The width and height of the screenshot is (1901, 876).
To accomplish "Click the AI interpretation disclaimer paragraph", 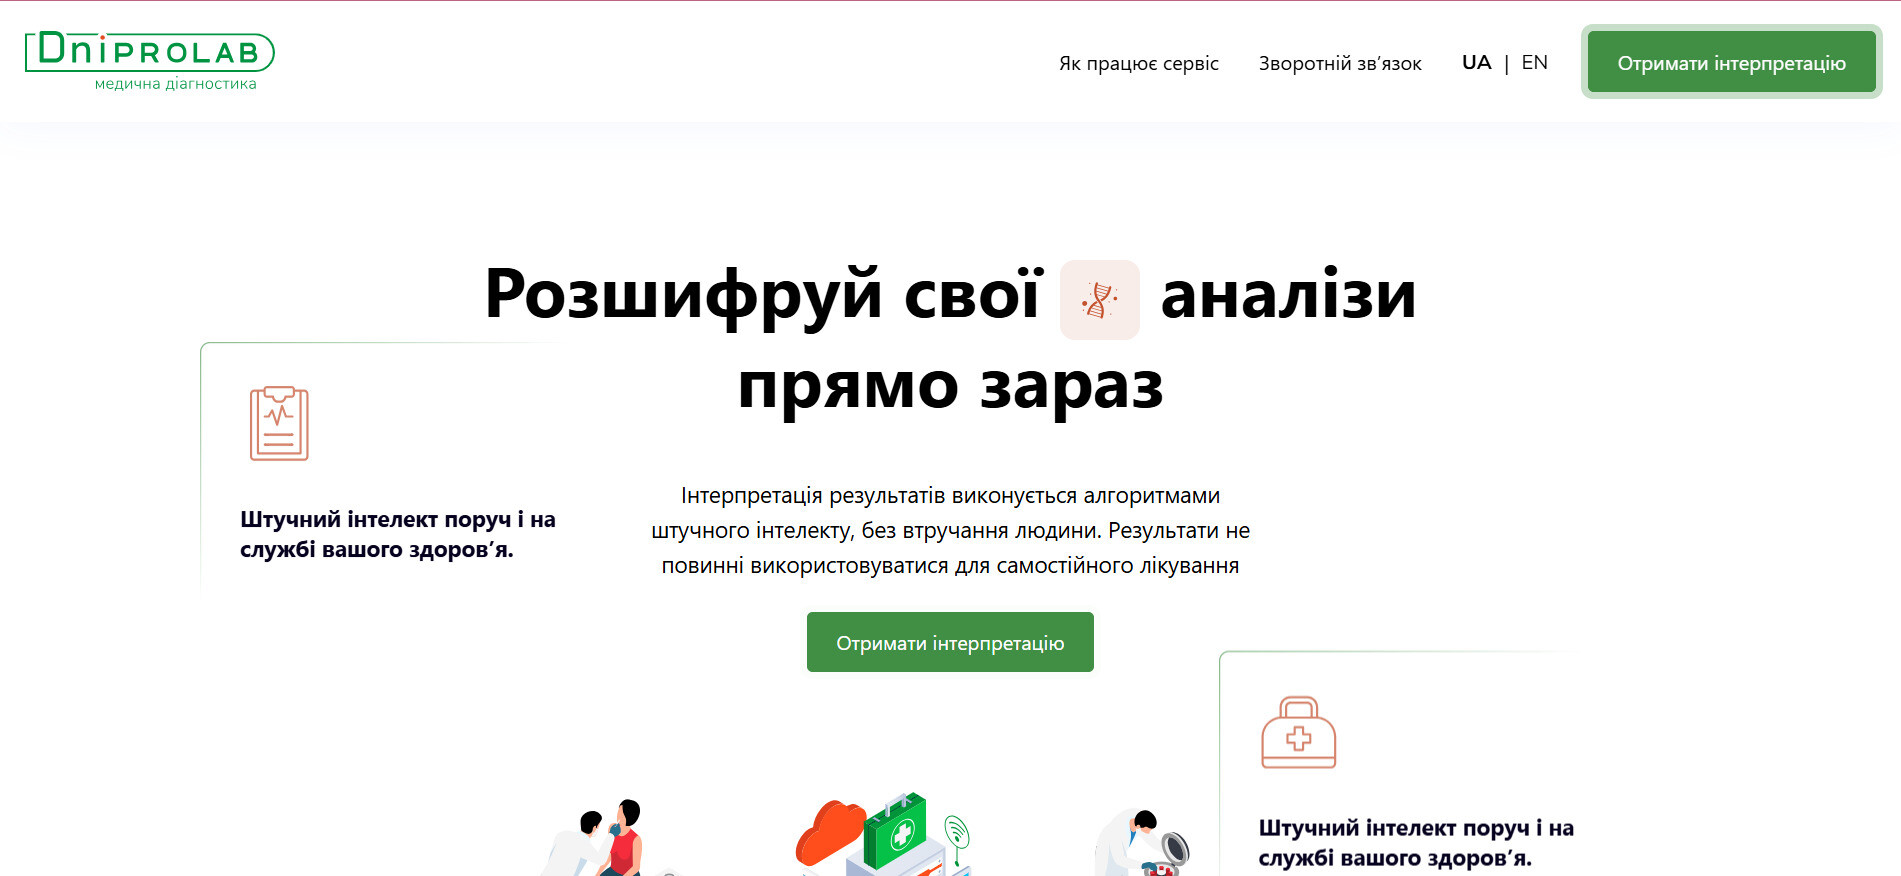I will (x=950, y=530).
